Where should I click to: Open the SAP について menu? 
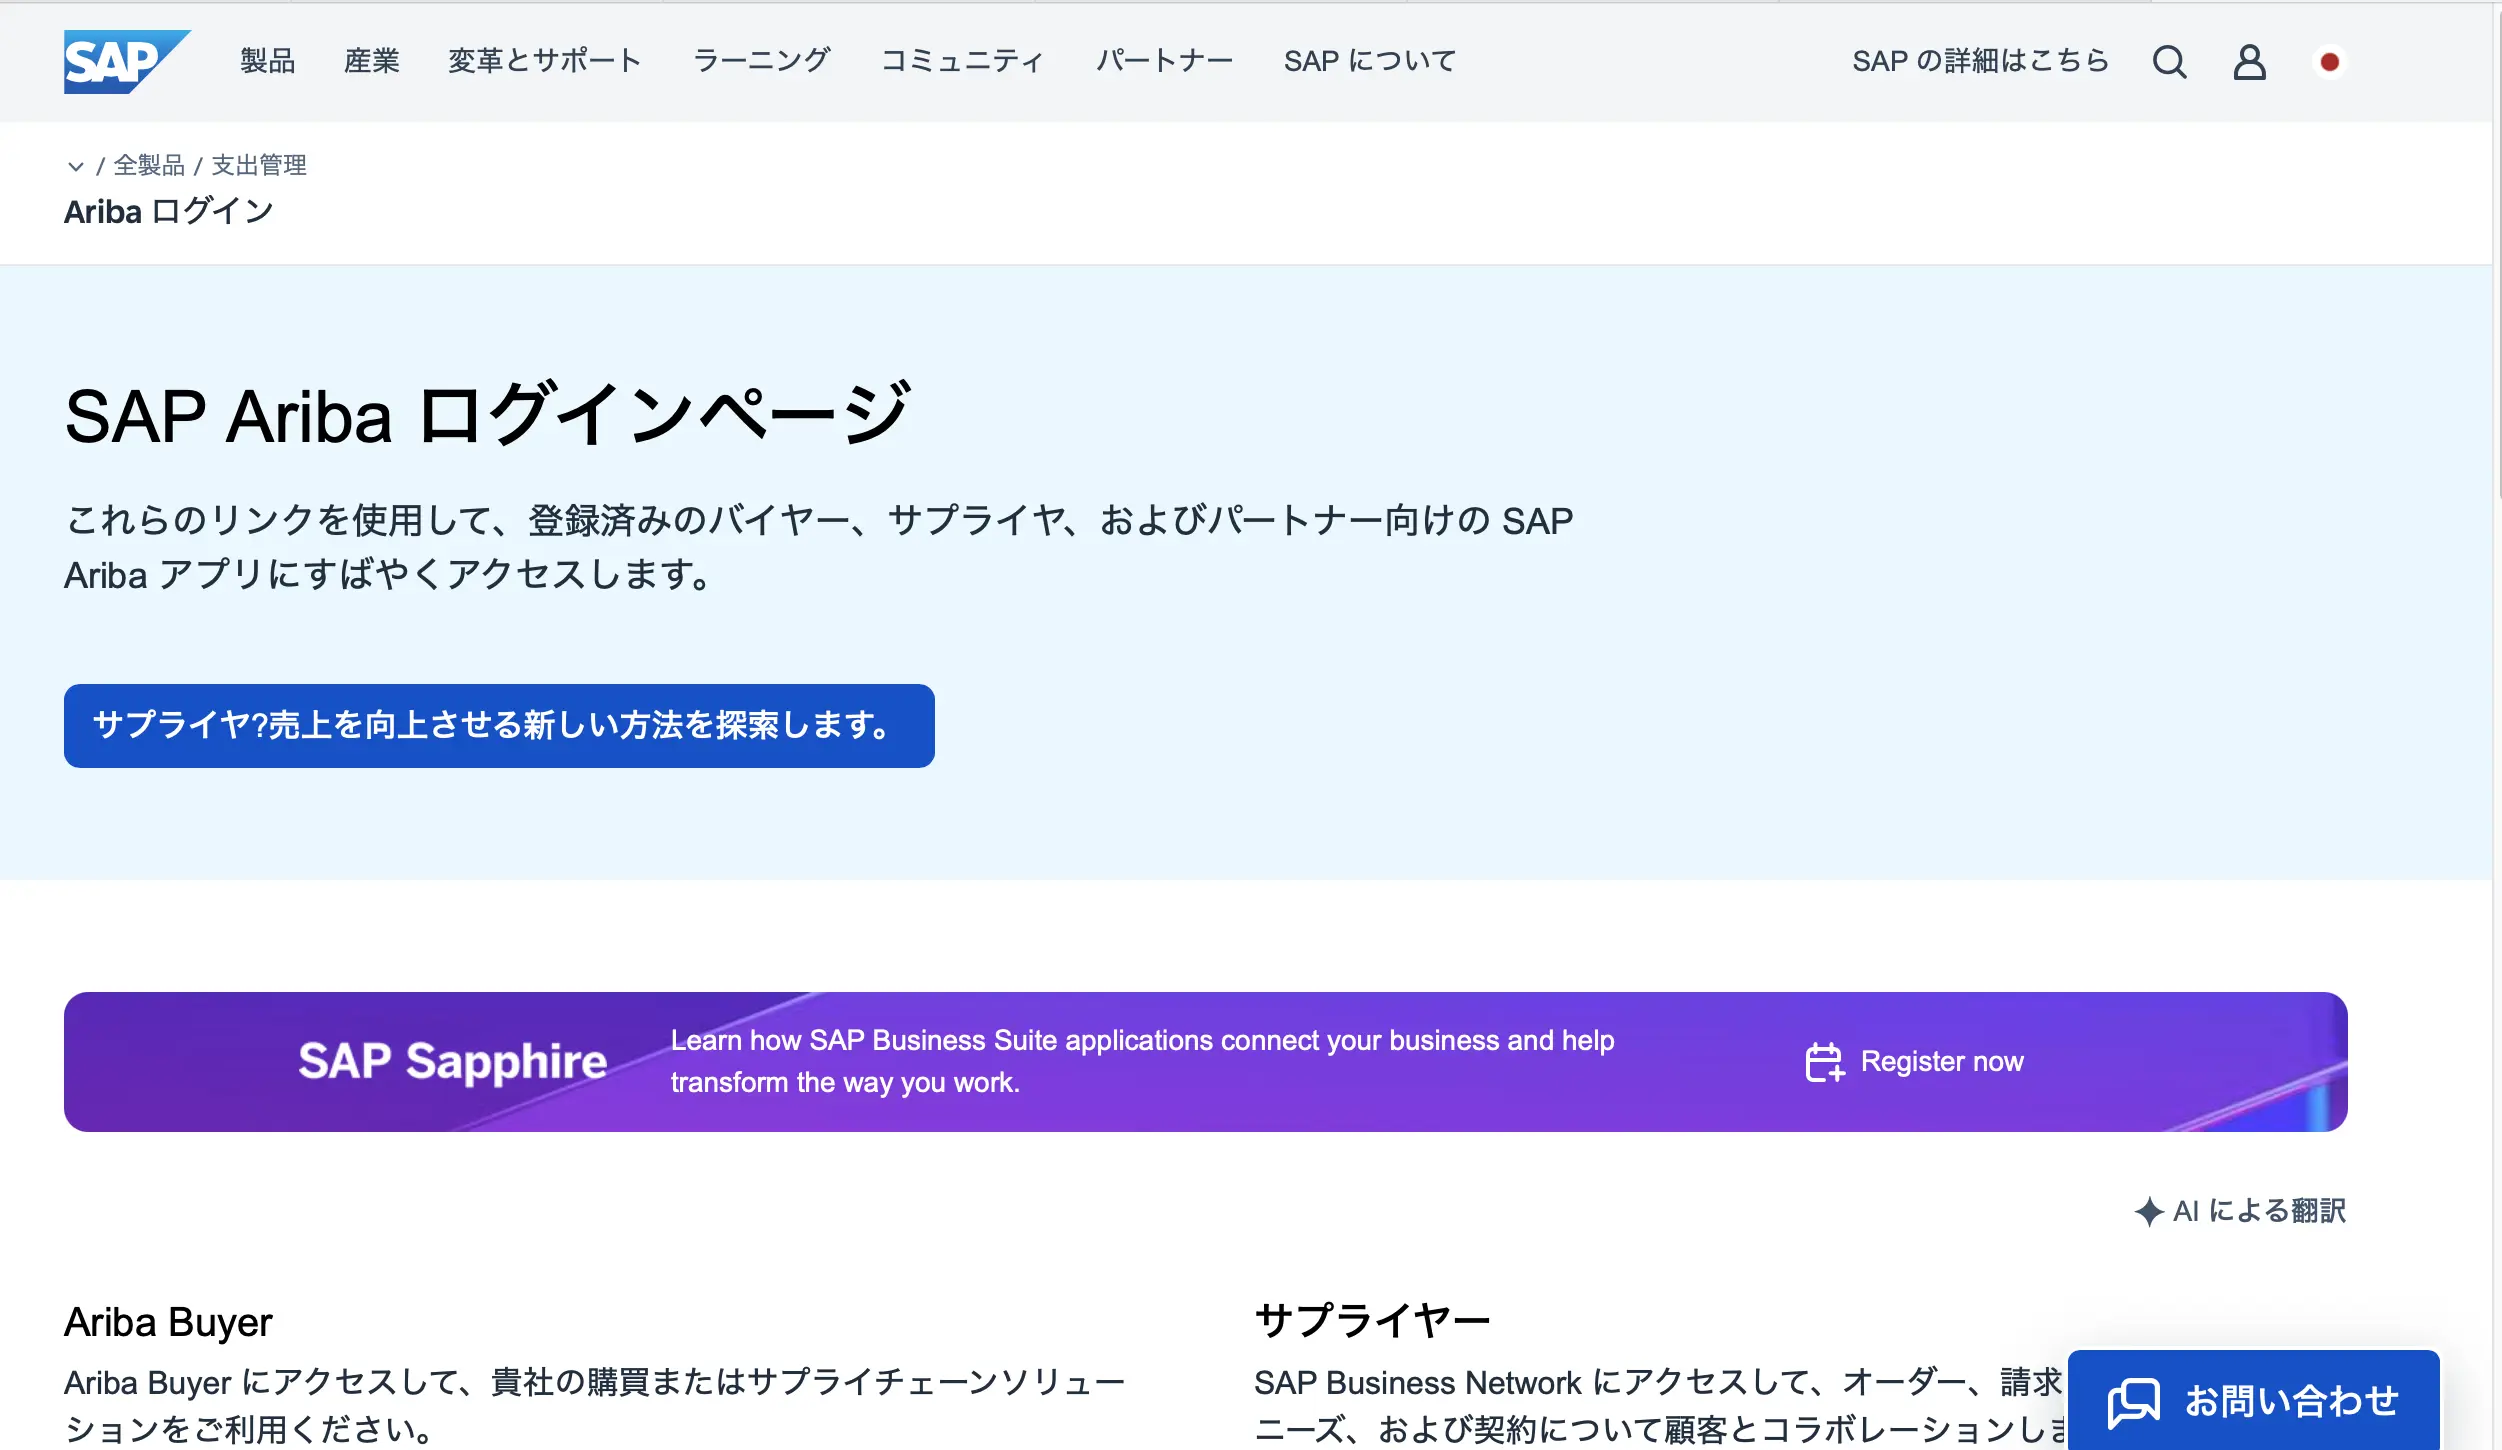1370,61
